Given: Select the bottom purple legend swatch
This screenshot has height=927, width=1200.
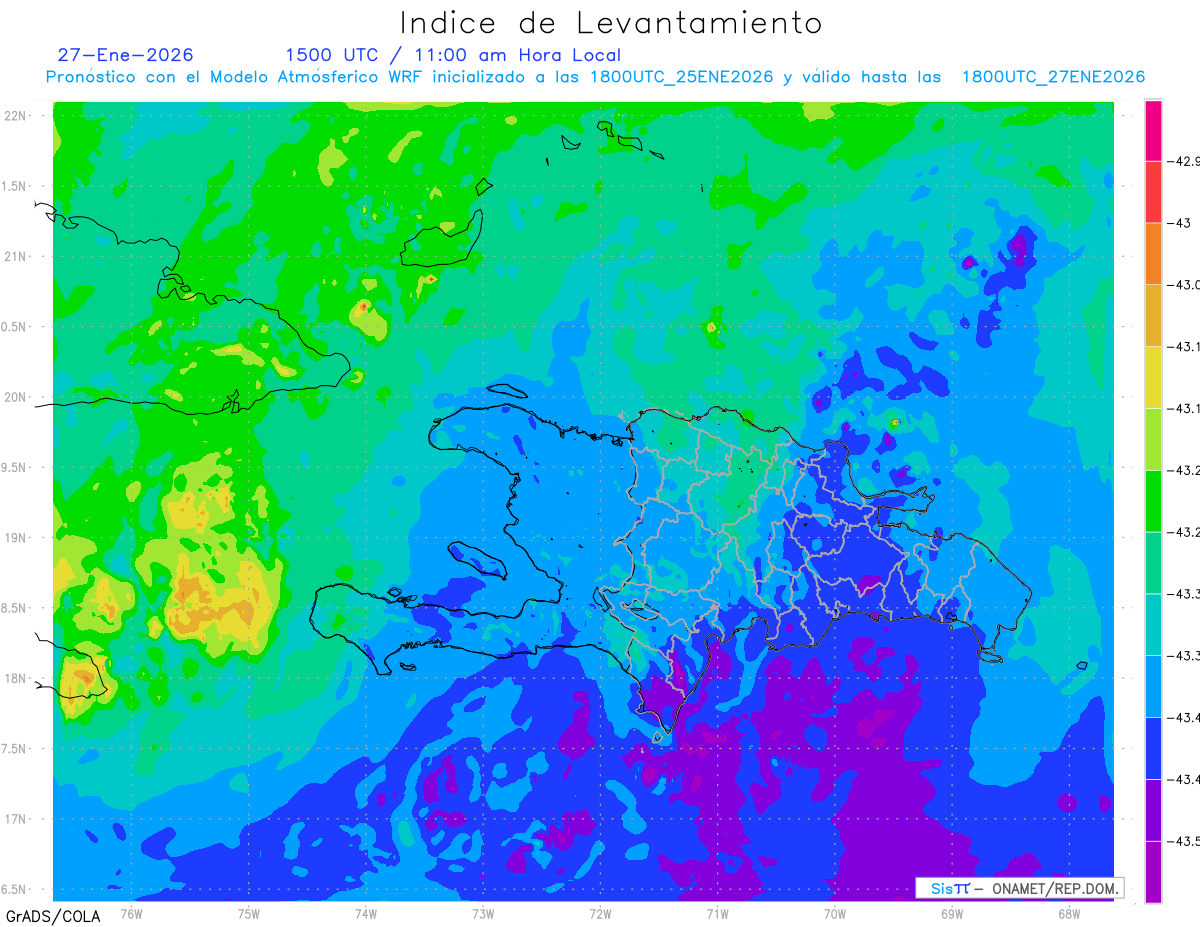Looking at the screenshot, I should [1153, 872].
